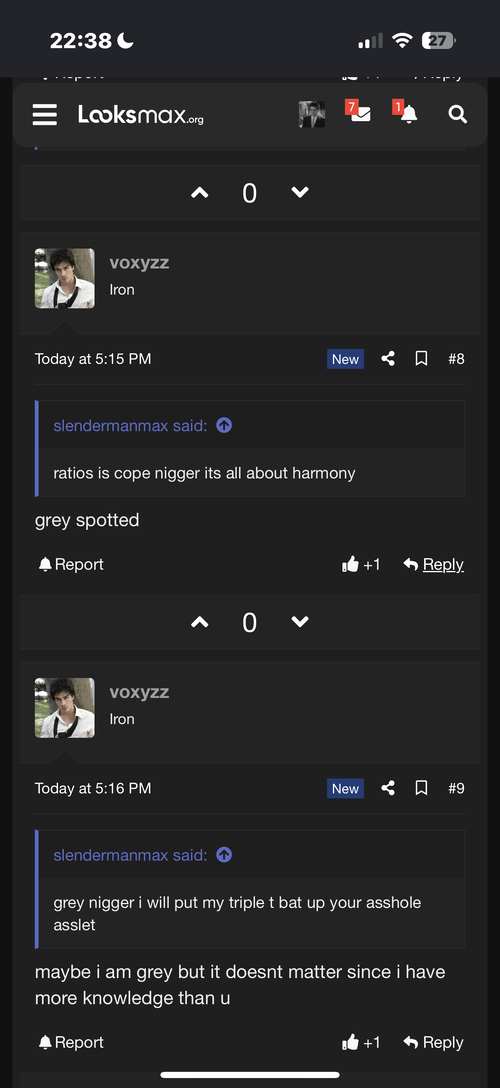Open the inbox envelope with 7 unread

click(359, 112)
